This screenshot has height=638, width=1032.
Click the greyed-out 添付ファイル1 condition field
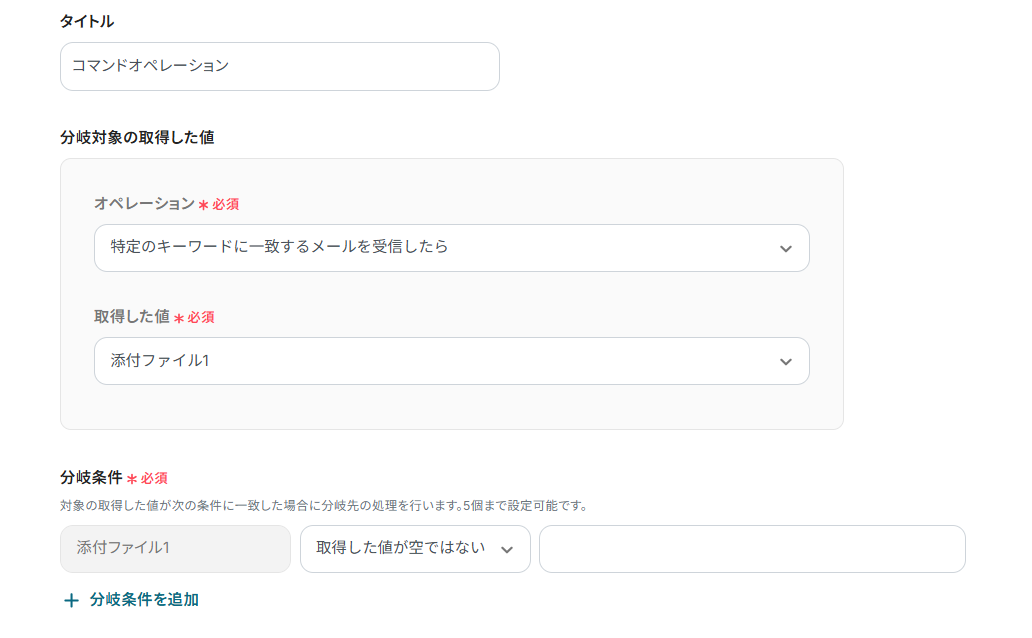tap(175, 549)
